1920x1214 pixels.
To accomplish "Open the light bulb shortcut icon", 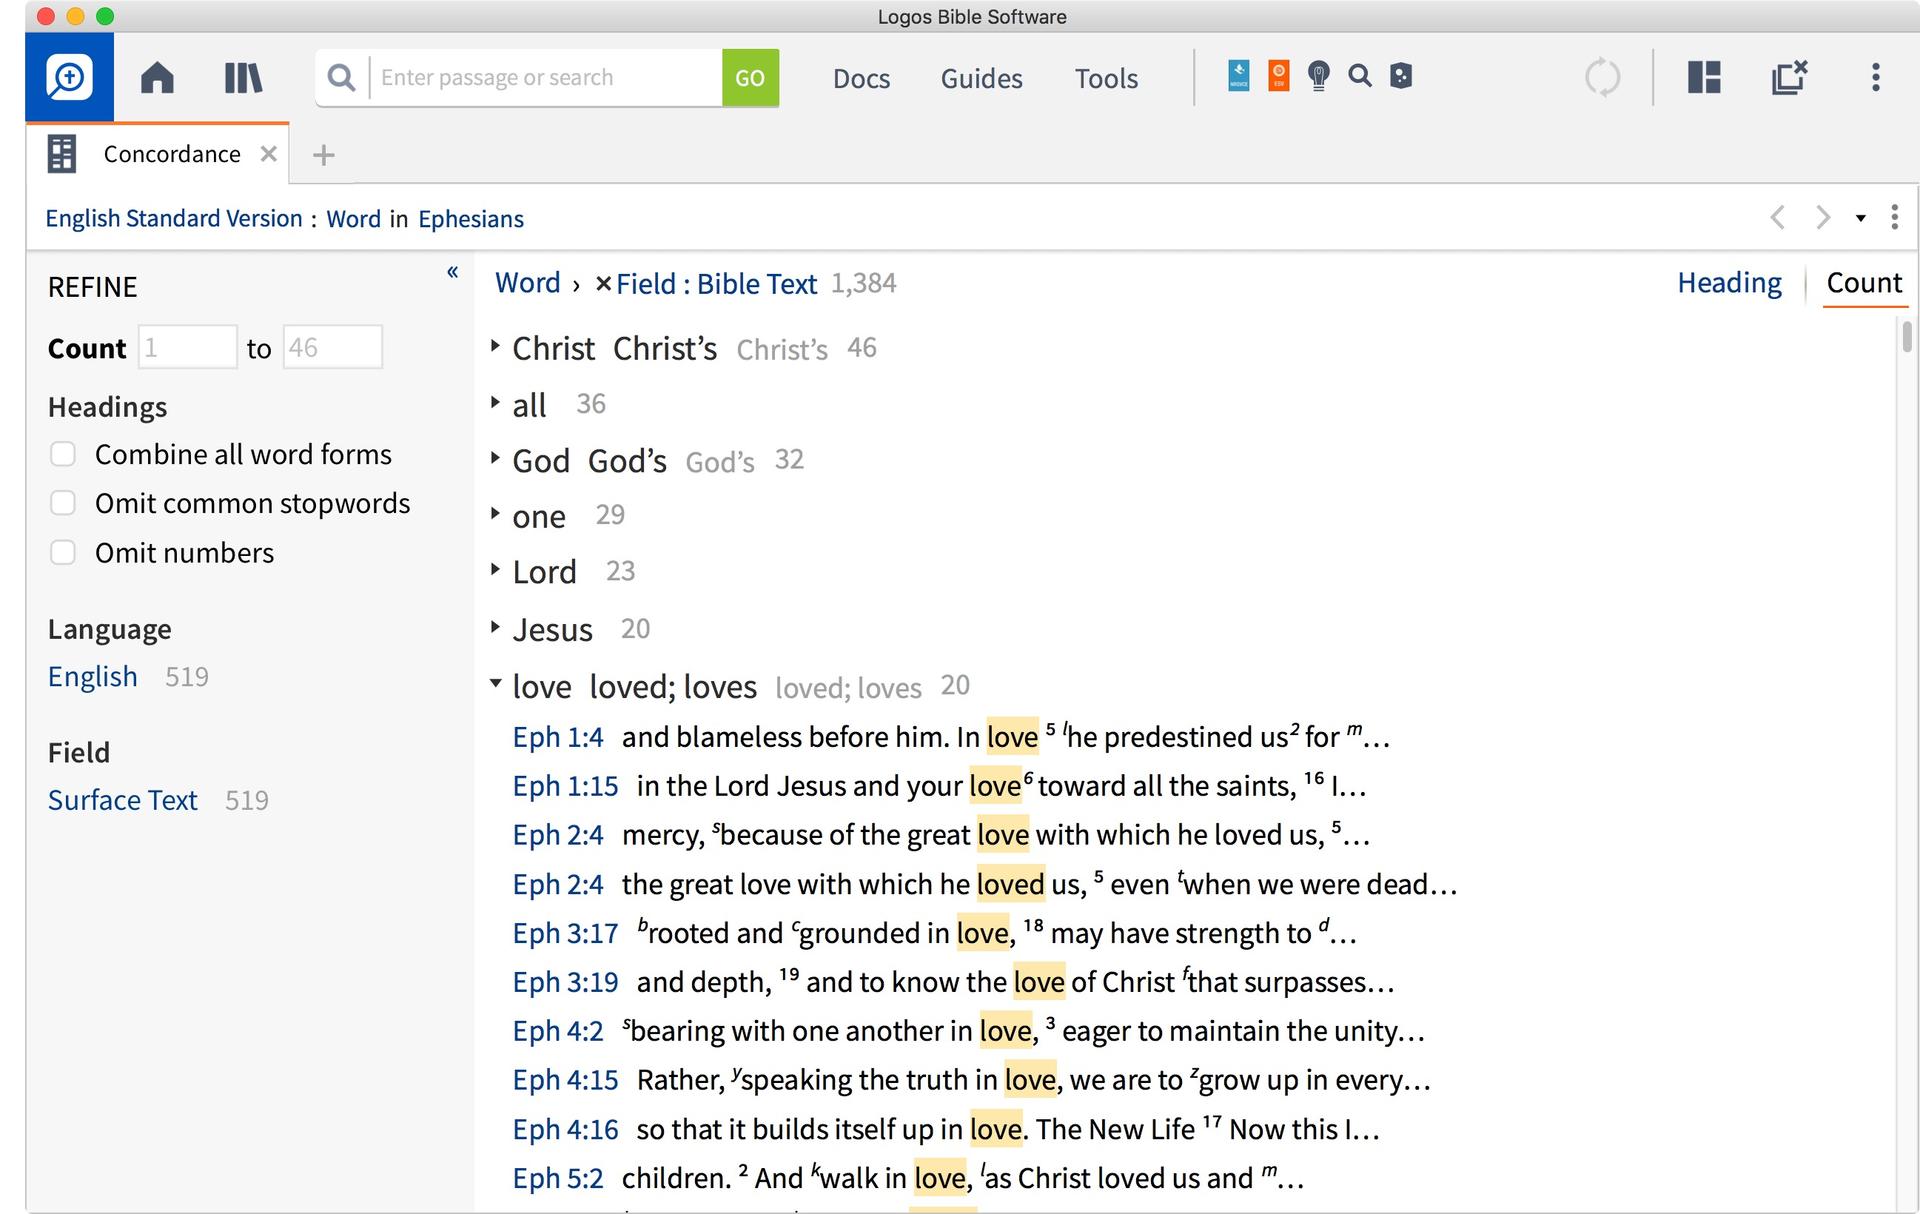I will pos(1319,76).
